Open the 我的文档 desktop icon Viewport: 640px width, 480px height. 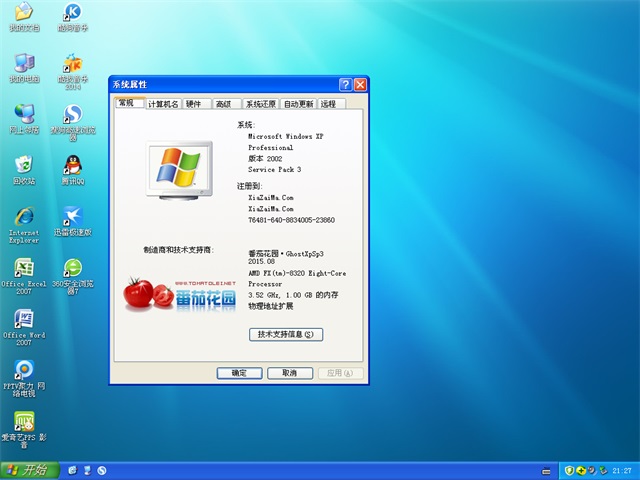pos(23,14)
